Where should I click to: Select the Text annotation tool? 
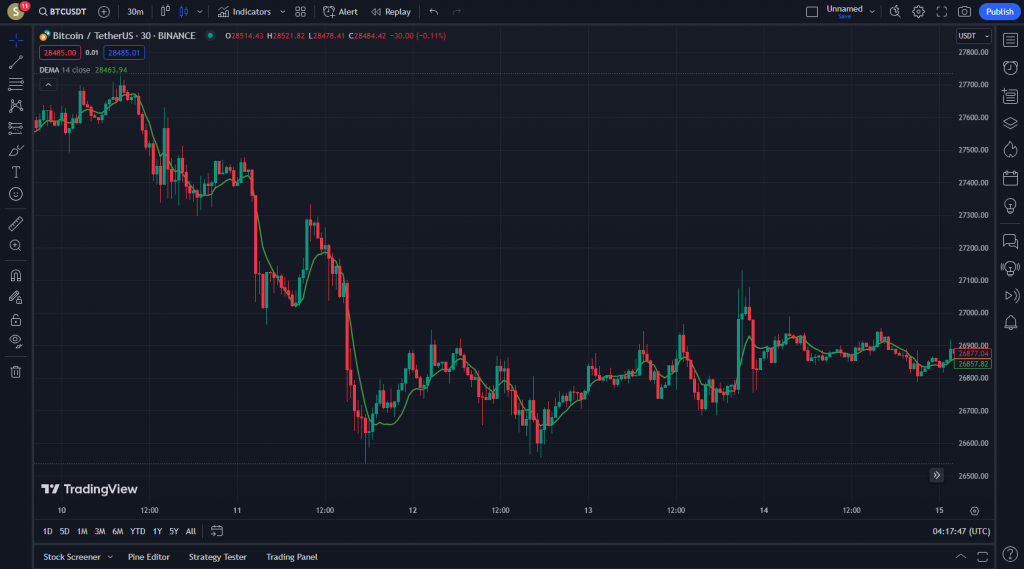tap(16, 172)
